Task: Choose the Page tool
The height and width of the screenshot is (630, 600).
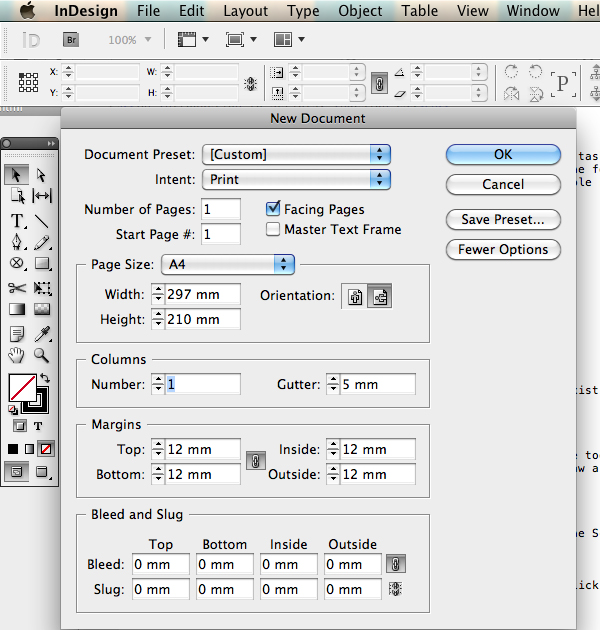Action: tap(17, 196)
